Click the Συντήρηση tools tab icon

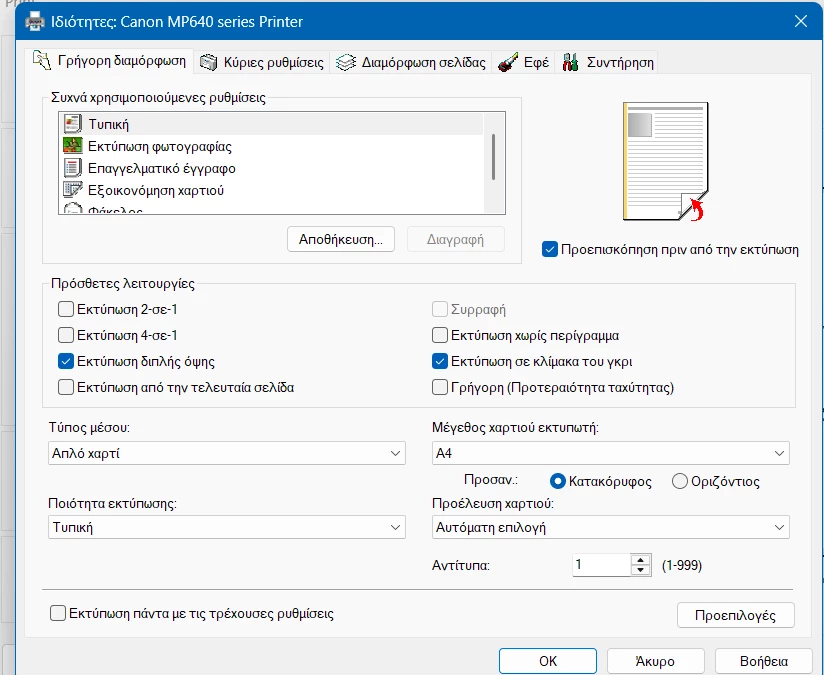tap(570, 63)
